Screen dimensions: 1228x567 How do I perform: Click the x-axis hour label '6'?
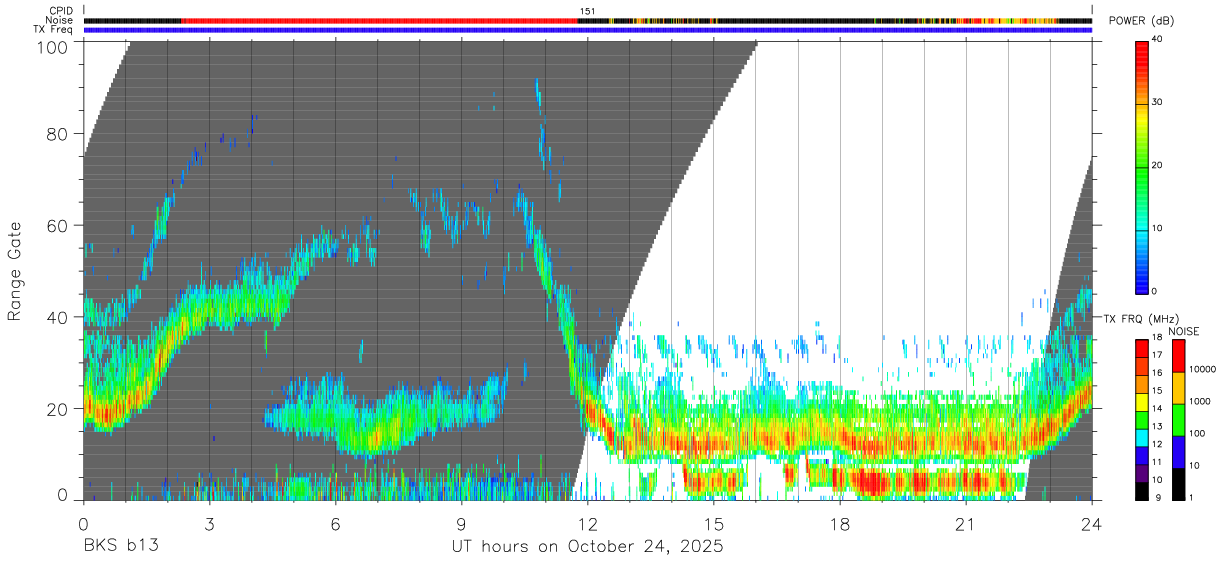tap(335, 524)
